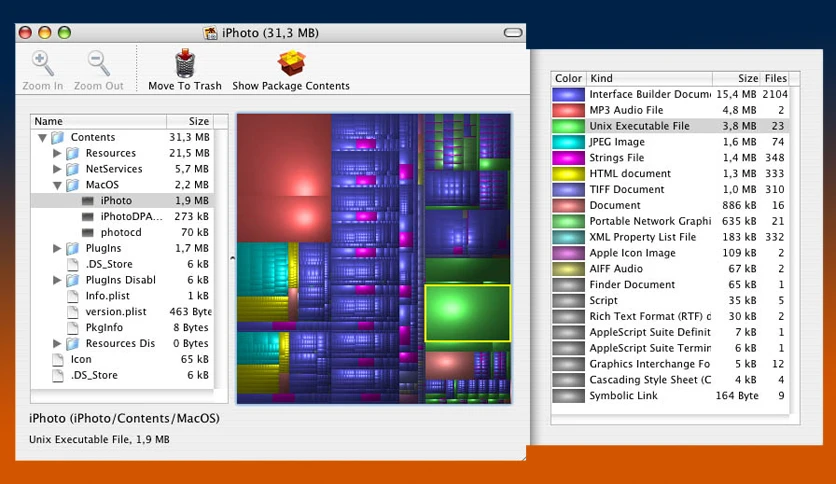Click the iPhoto title bar proxy icon
The height and width of the screenshot is (484, 836).
tap(211, 33)
